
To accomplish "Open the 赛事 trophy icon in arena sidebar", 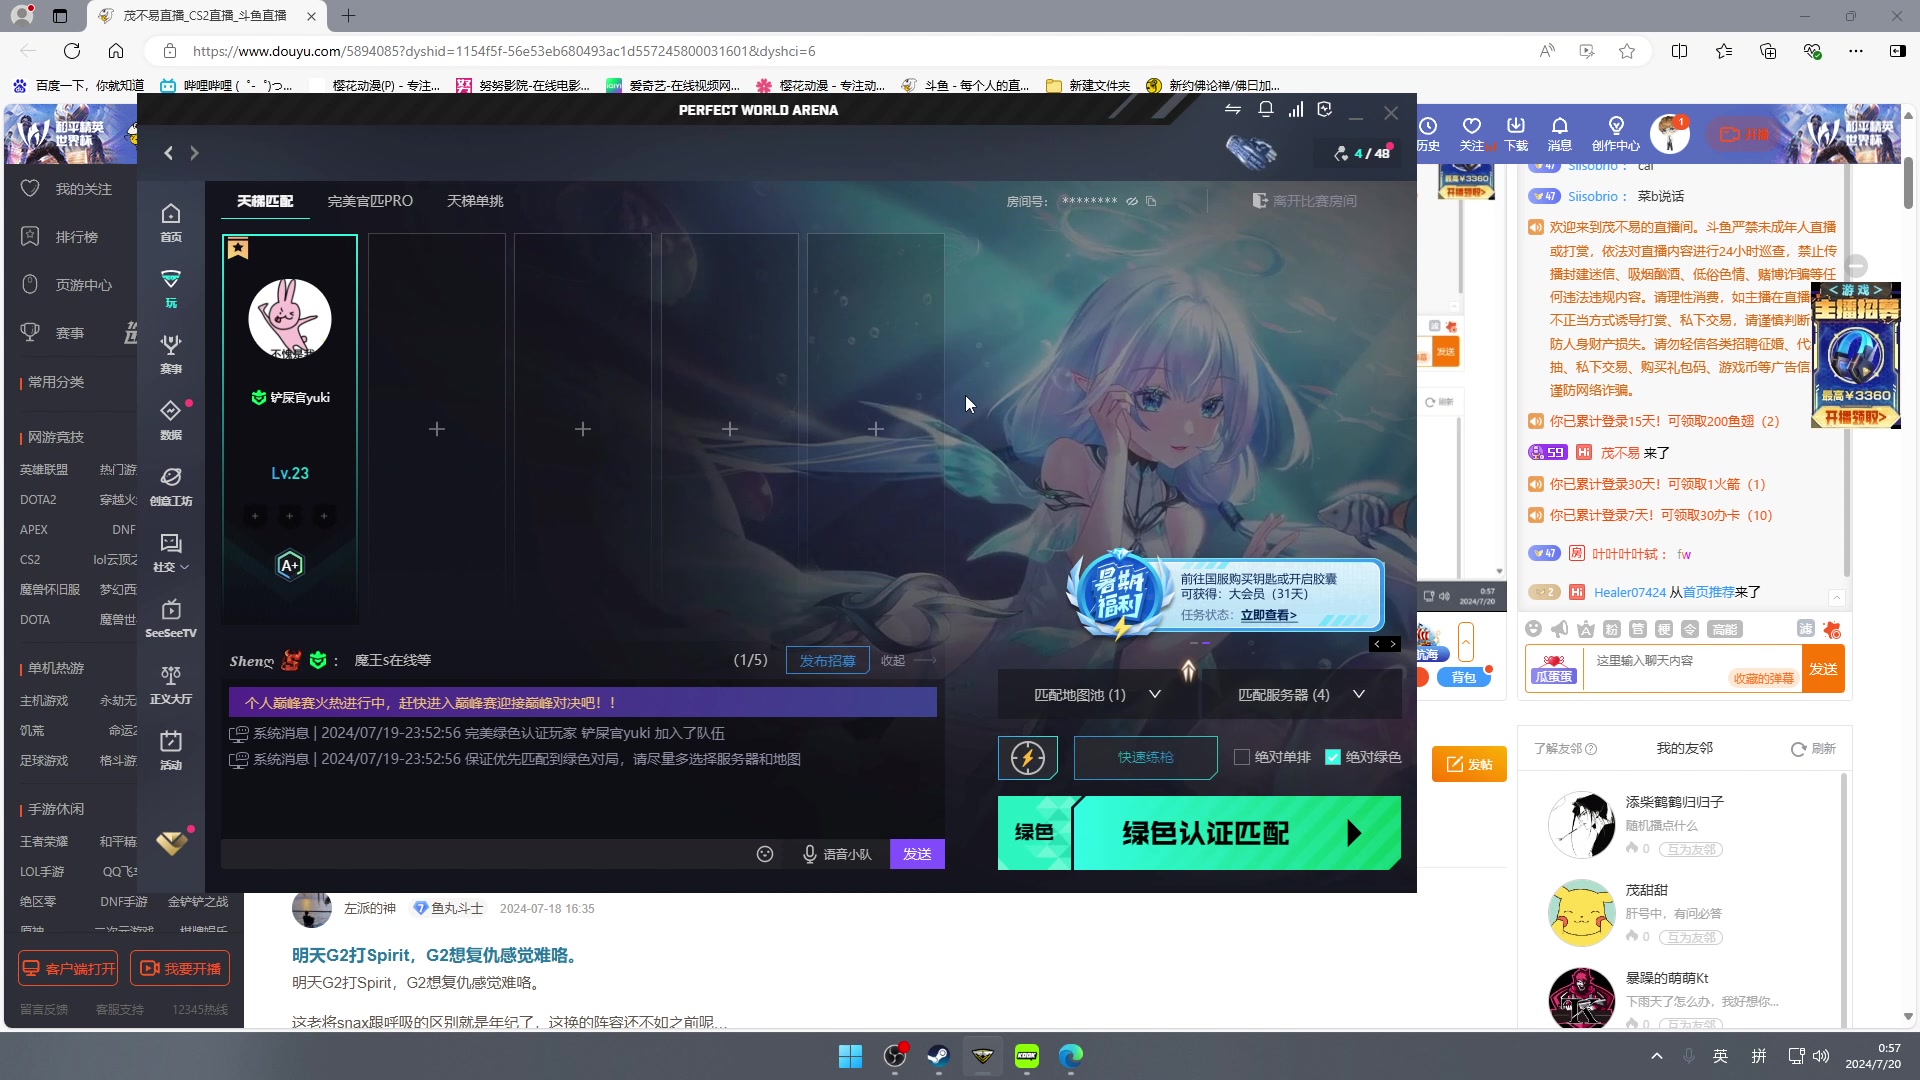I will coord(171,354).
